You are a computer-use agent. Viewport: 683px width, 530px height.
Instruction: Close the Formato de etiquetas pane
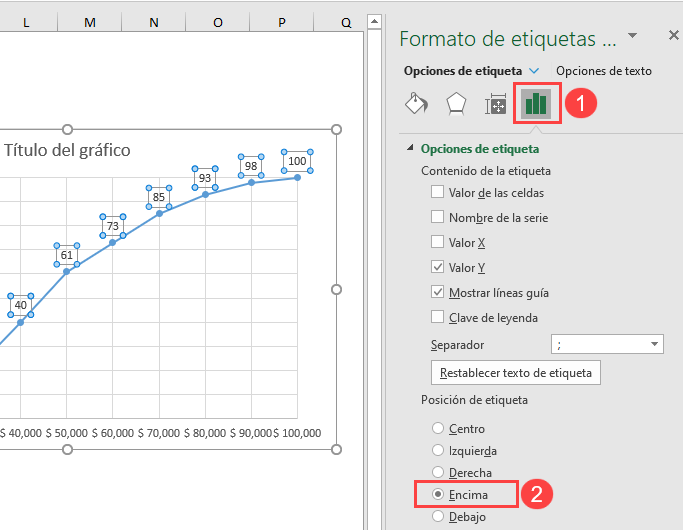pyautogui.click(x=673, y=35)
